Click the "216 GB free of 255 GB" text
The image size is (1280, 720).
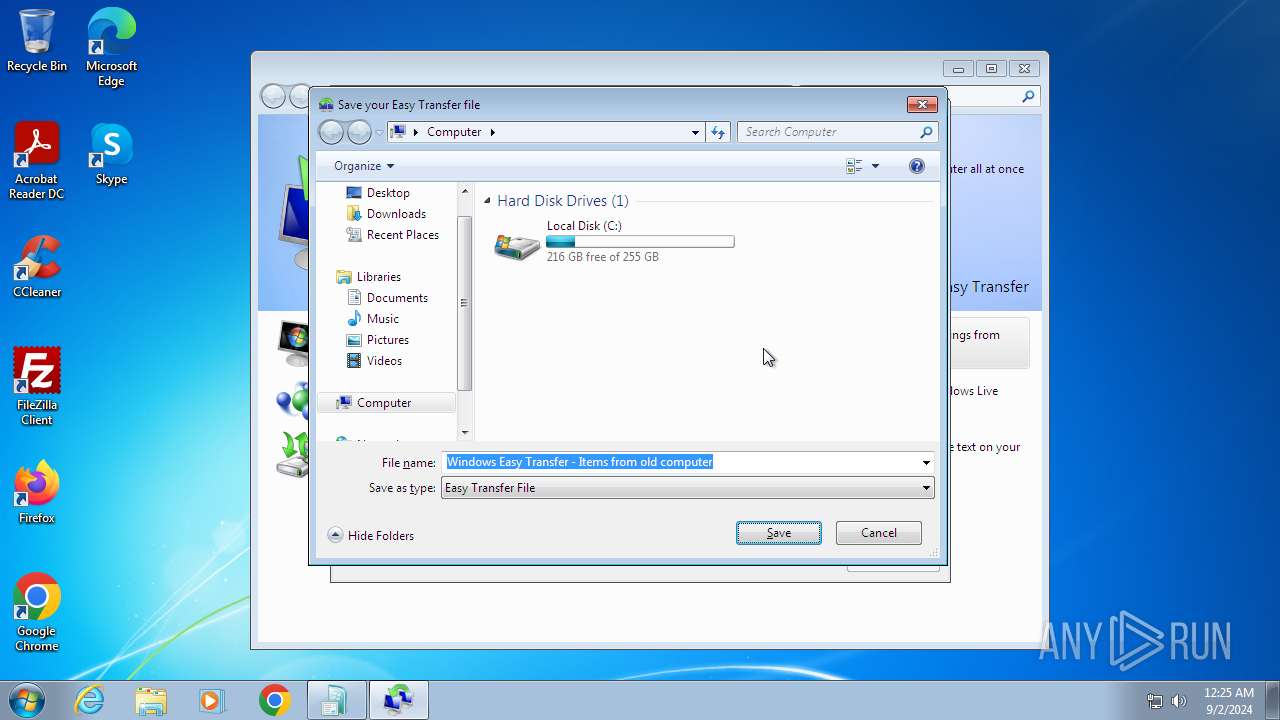(602, 257)
